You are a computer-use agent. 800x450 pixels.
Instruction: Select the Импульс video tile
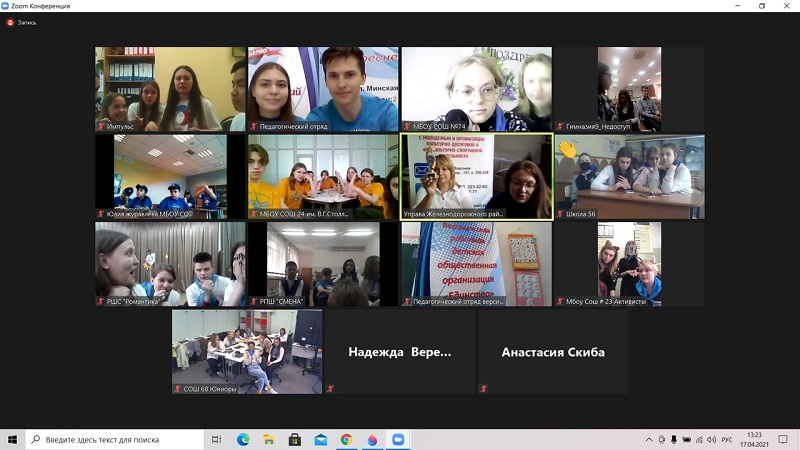click(x=170, y=89)
